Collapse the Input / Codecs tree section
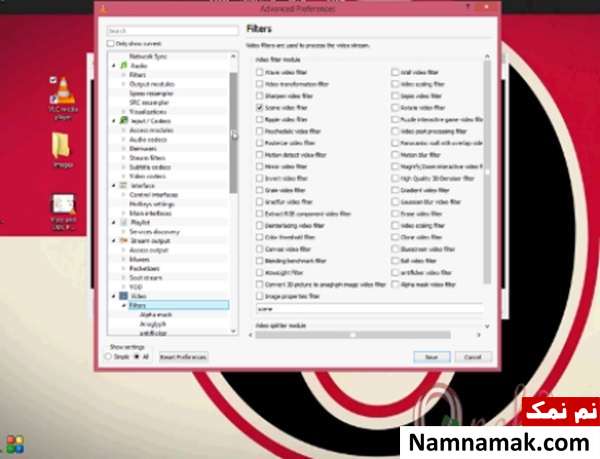The width and height of the screenshot is (600, 459). (114, 121)
